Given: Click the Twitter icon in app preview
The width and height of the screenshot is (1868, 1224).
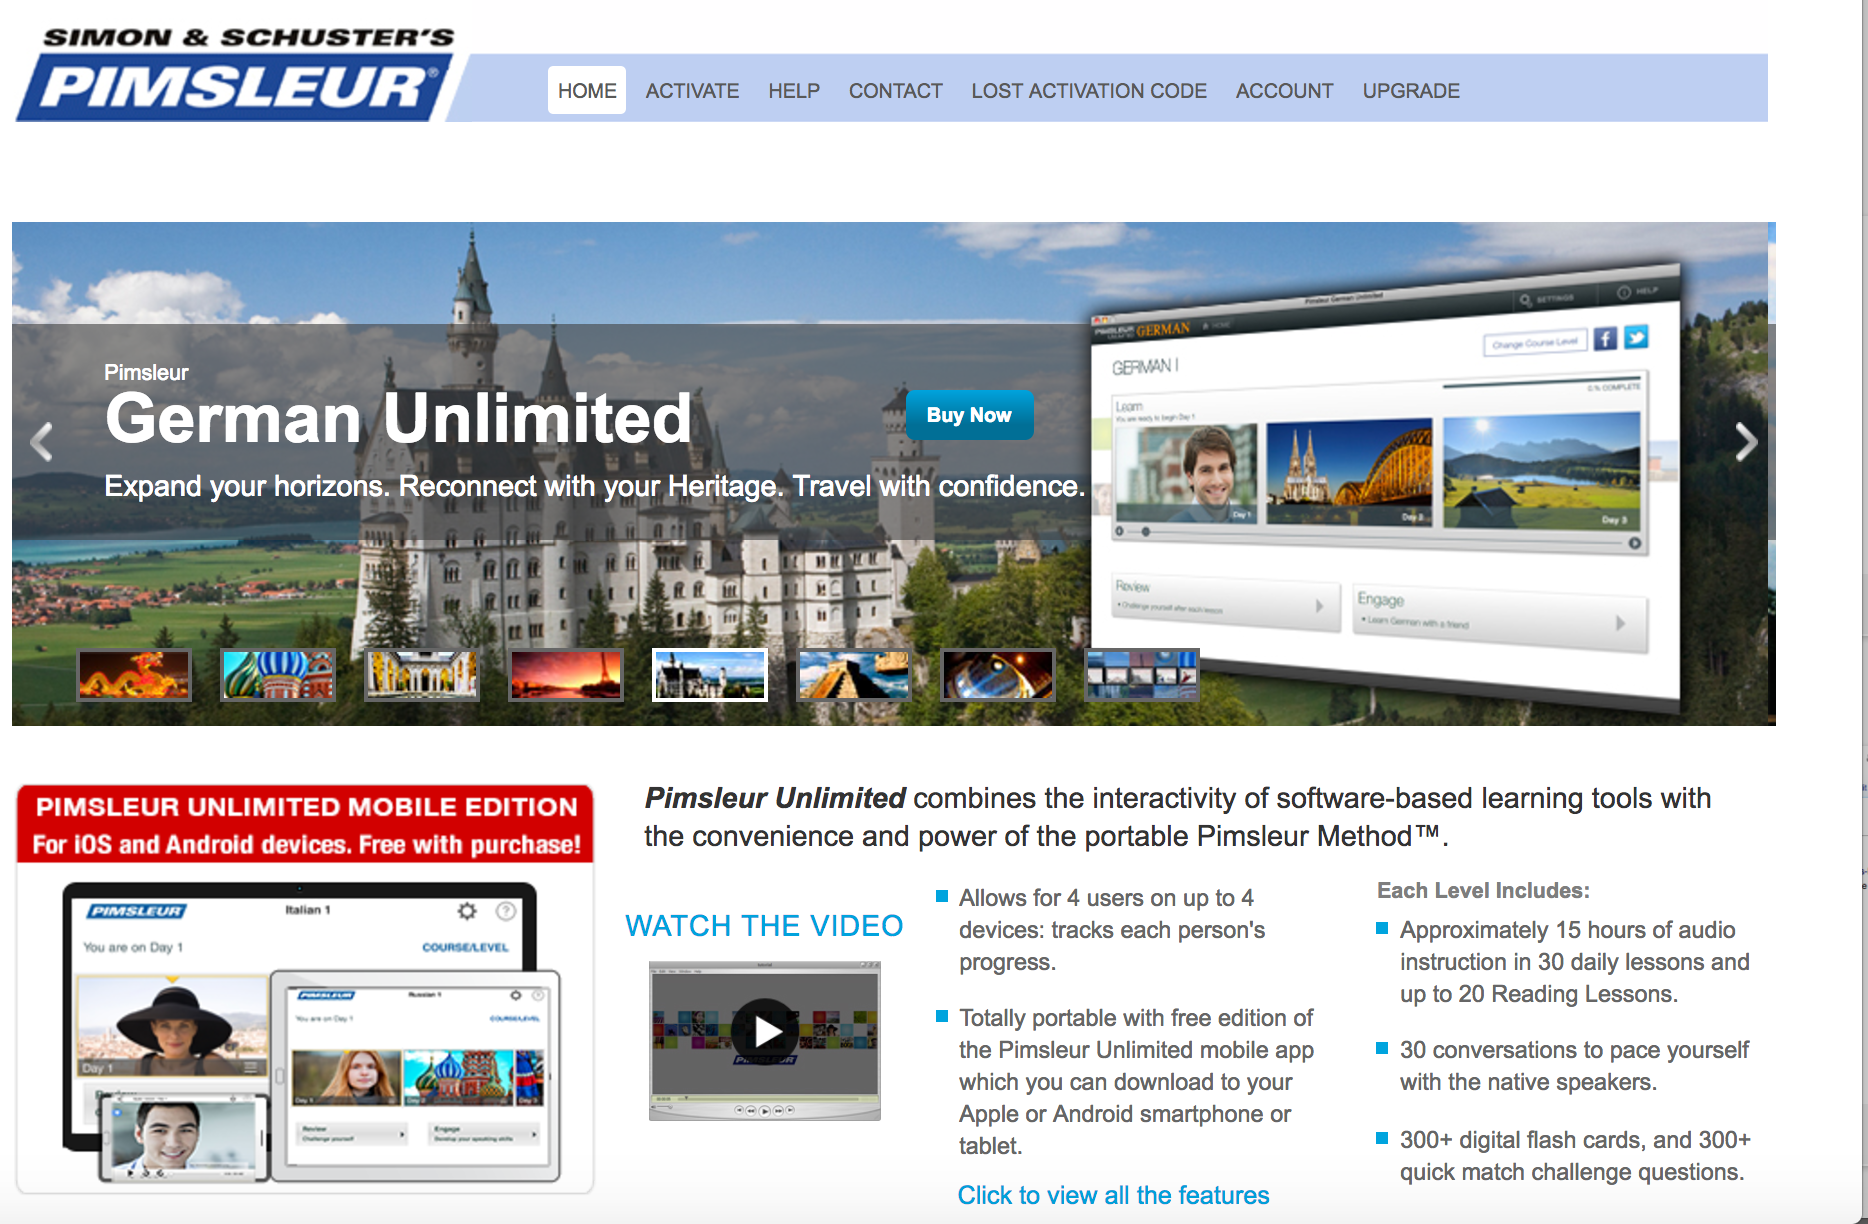Looking at the screenshot, I should pos(1636,337).
